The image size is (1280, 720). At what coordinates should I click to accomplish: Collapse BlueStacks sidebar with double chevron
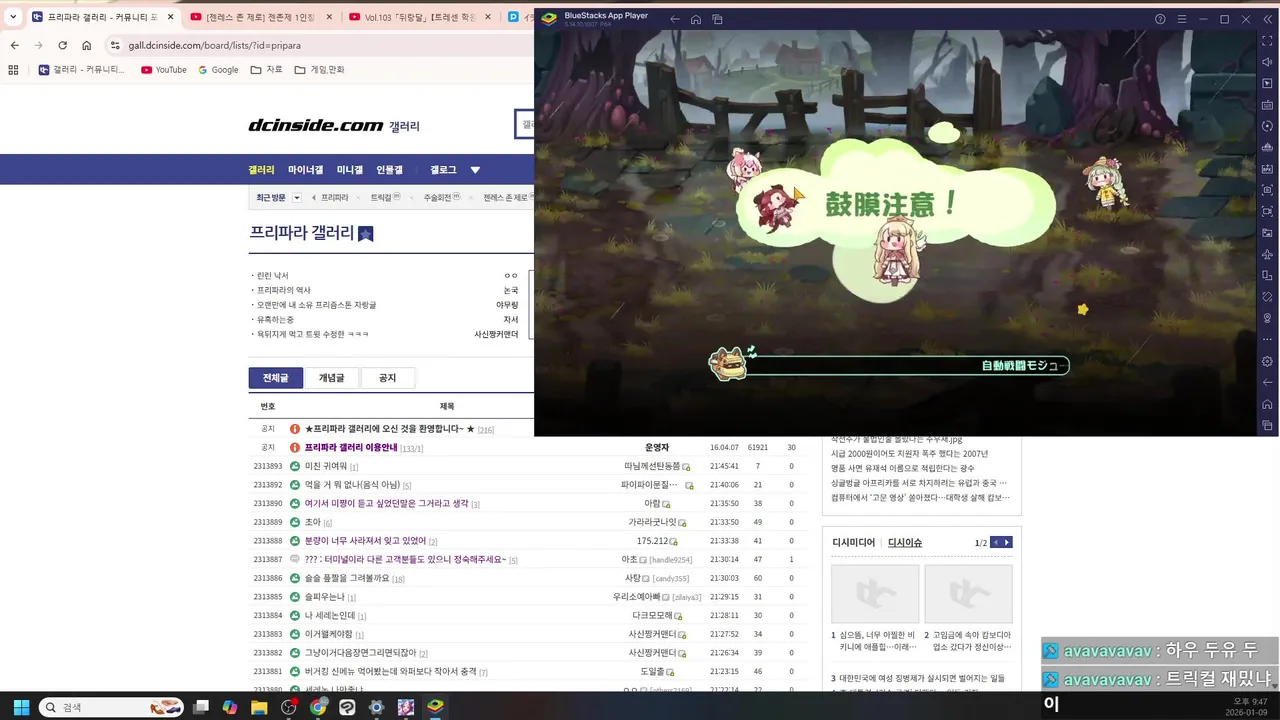point(1267,19)
